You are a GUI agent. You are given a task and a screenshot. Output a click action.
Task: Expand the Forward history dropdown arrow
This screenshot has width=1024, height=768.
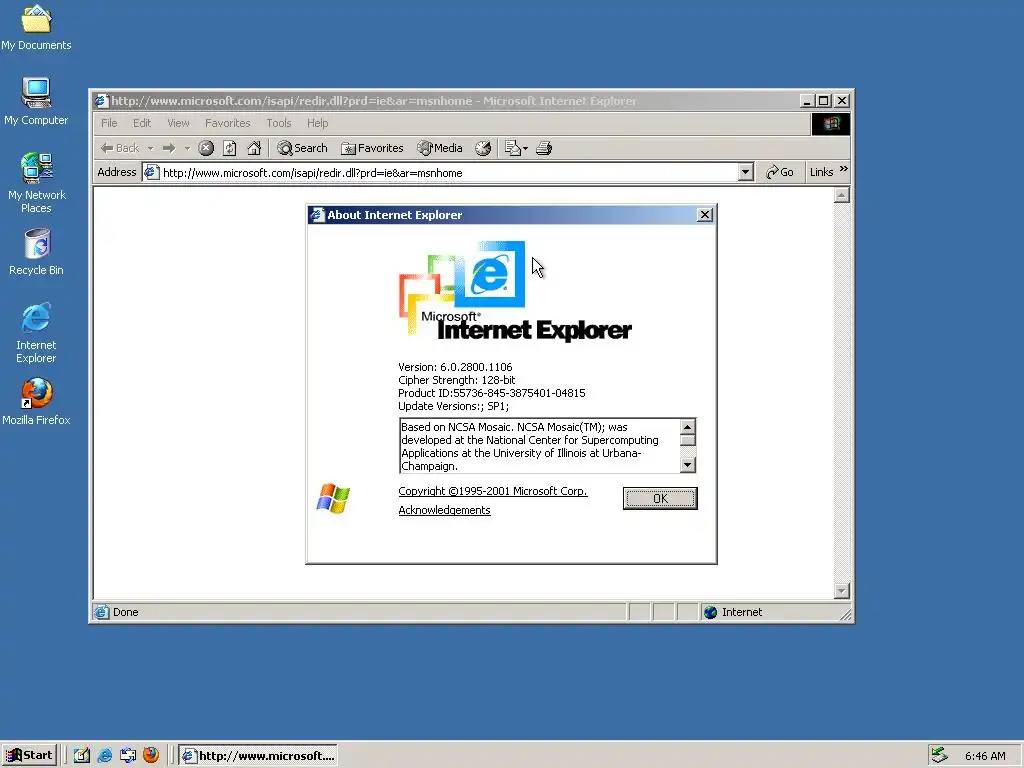(x=187, y=148)
